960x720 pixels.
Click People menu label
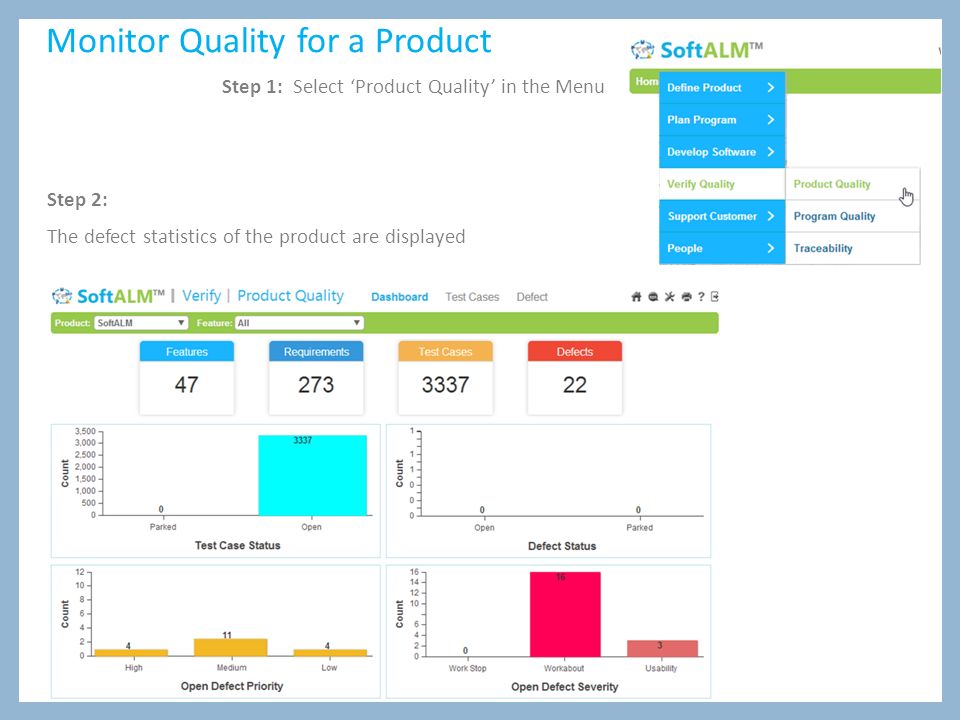click(684, 248)
